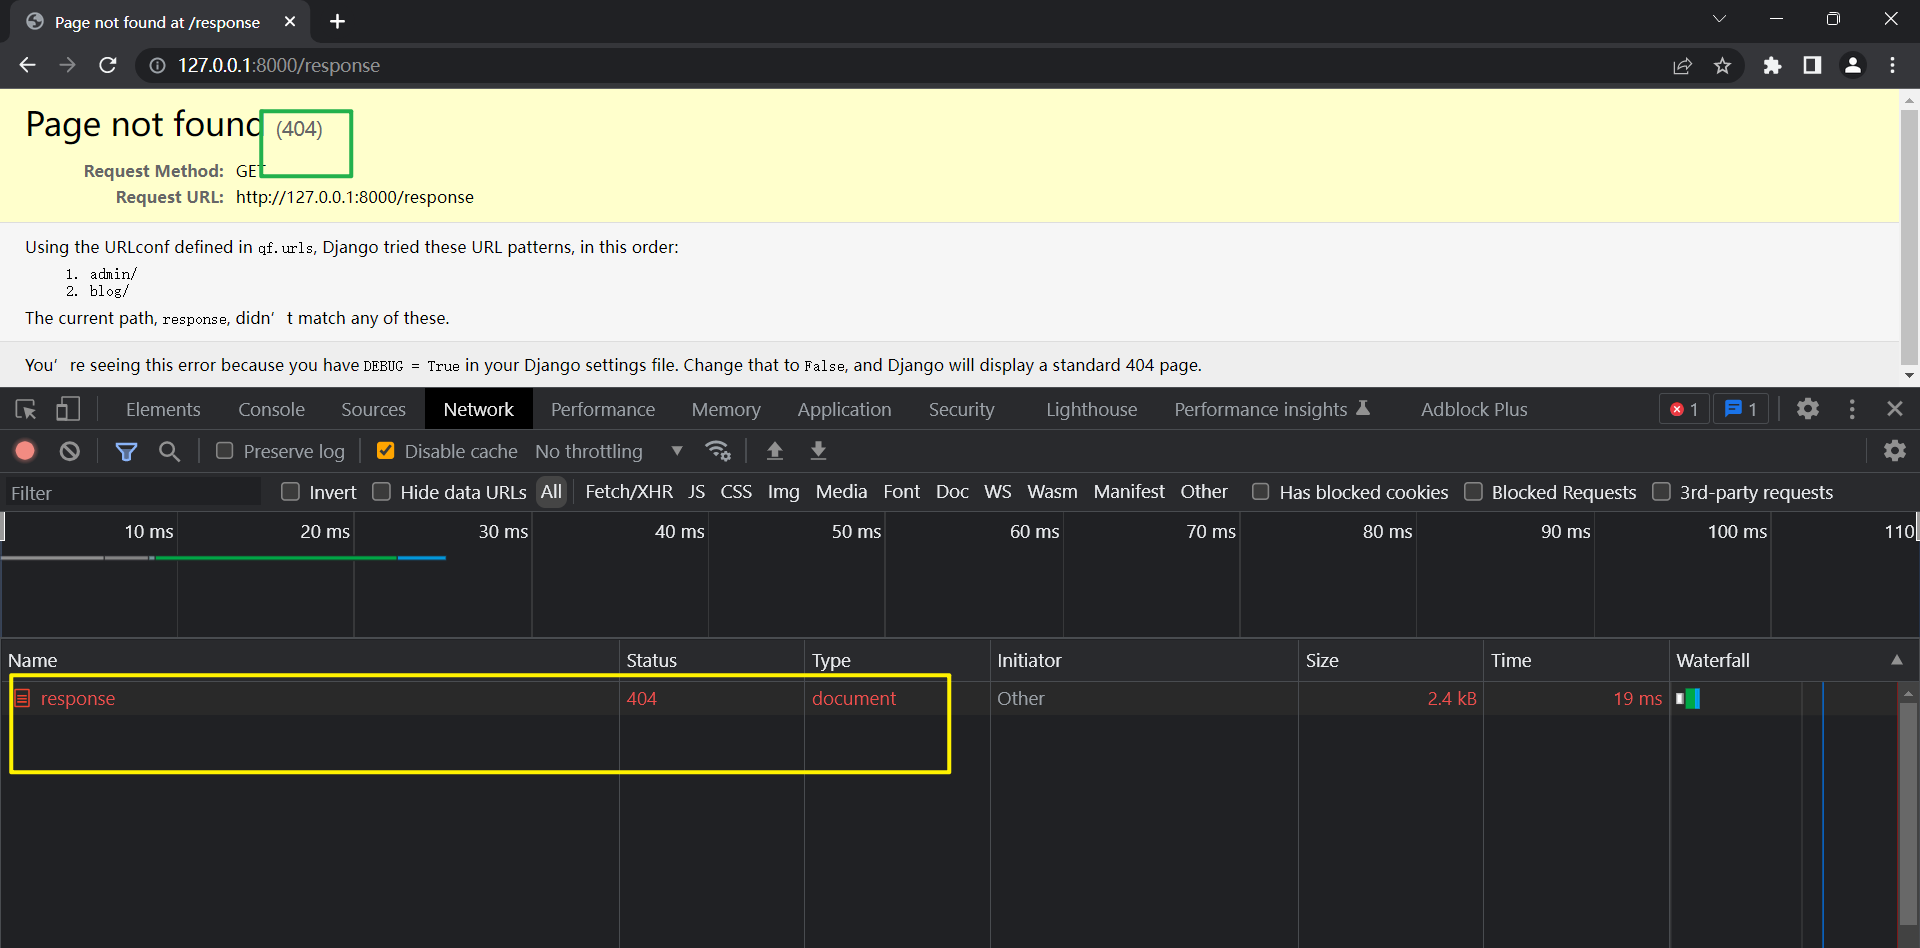
Task: Filter requests by Doc
Action: pos(952,492)
